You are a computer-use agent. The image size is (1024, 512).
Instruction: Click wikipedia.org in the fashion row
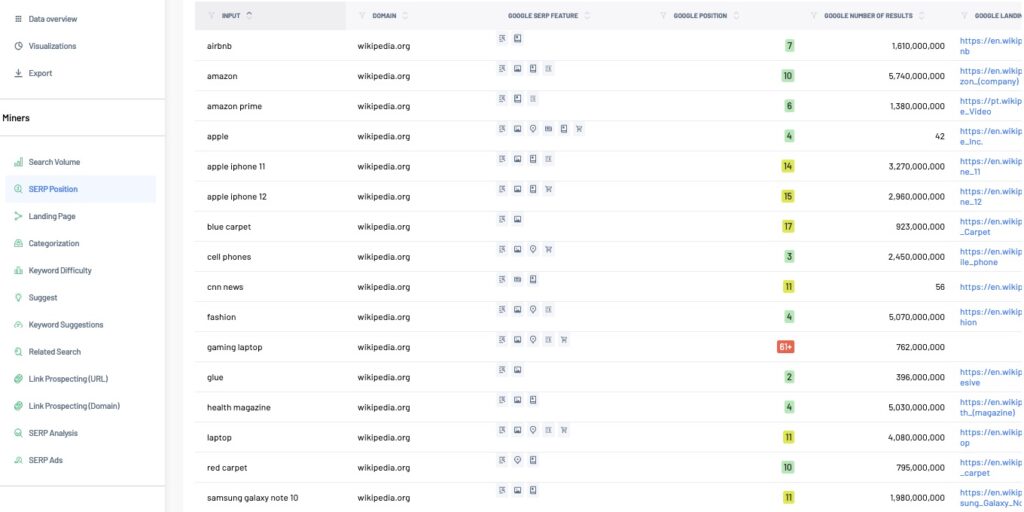[384, 317]
